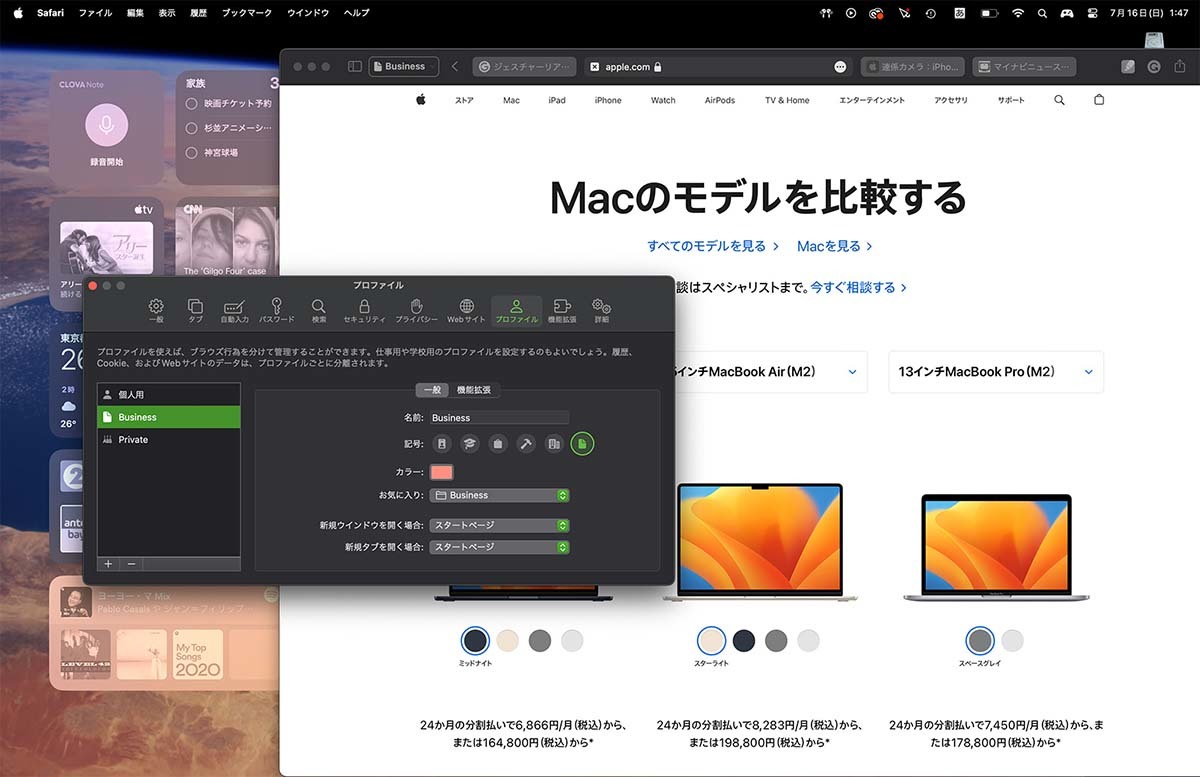Open the 検索 (Search) settings pane
Image resolution: width=1200 pixels, height=777 pixels.
[x=319, y=311]
